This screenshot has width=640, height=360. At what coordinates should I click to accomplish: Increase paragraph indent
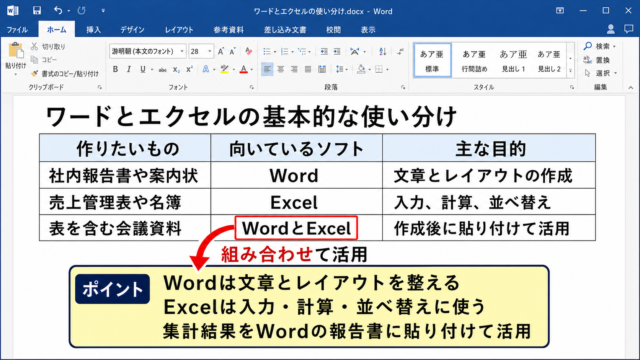click(337, 51)
